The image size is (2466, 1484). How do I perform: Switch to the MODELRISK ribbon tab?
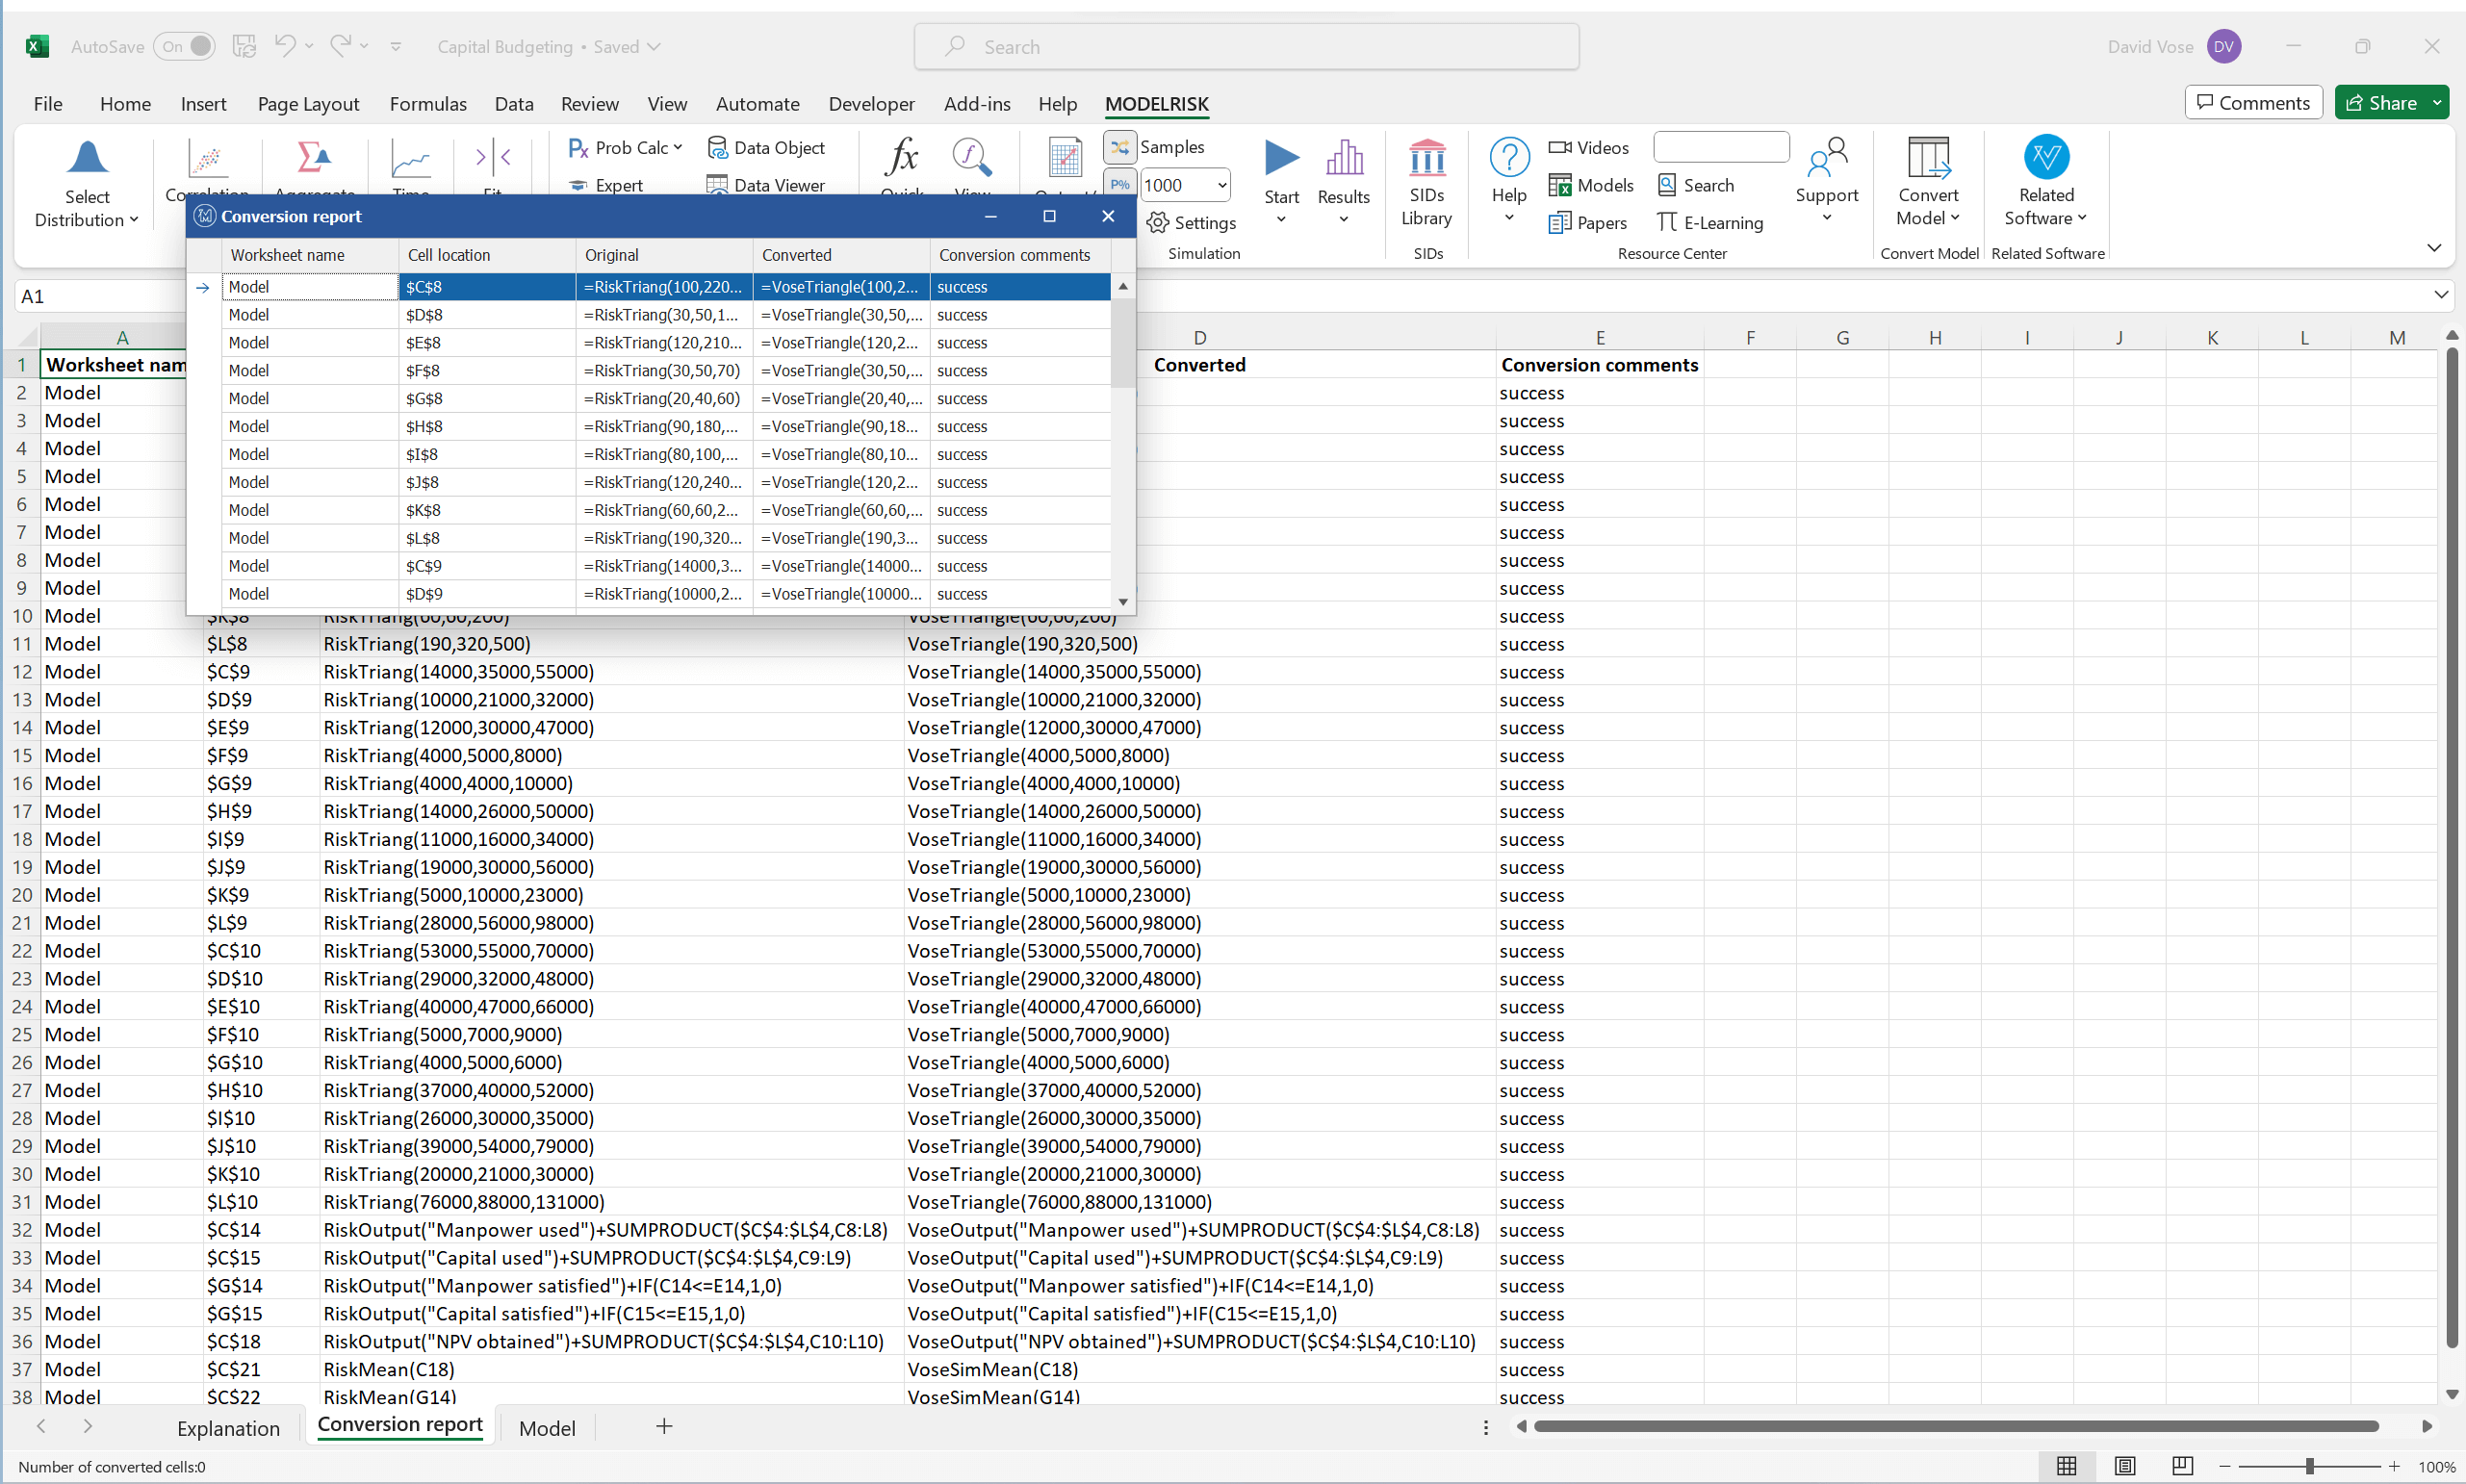(x=1155, y=103)
